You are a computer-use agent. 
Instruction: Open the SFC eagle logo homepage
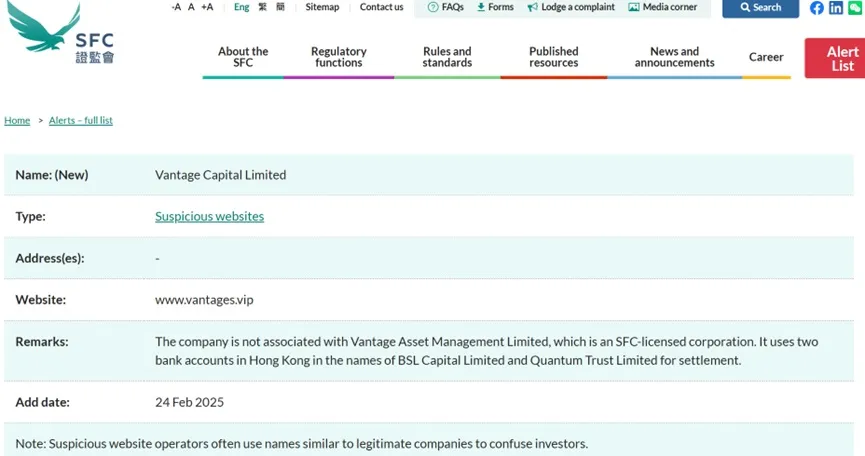(61, 32)
